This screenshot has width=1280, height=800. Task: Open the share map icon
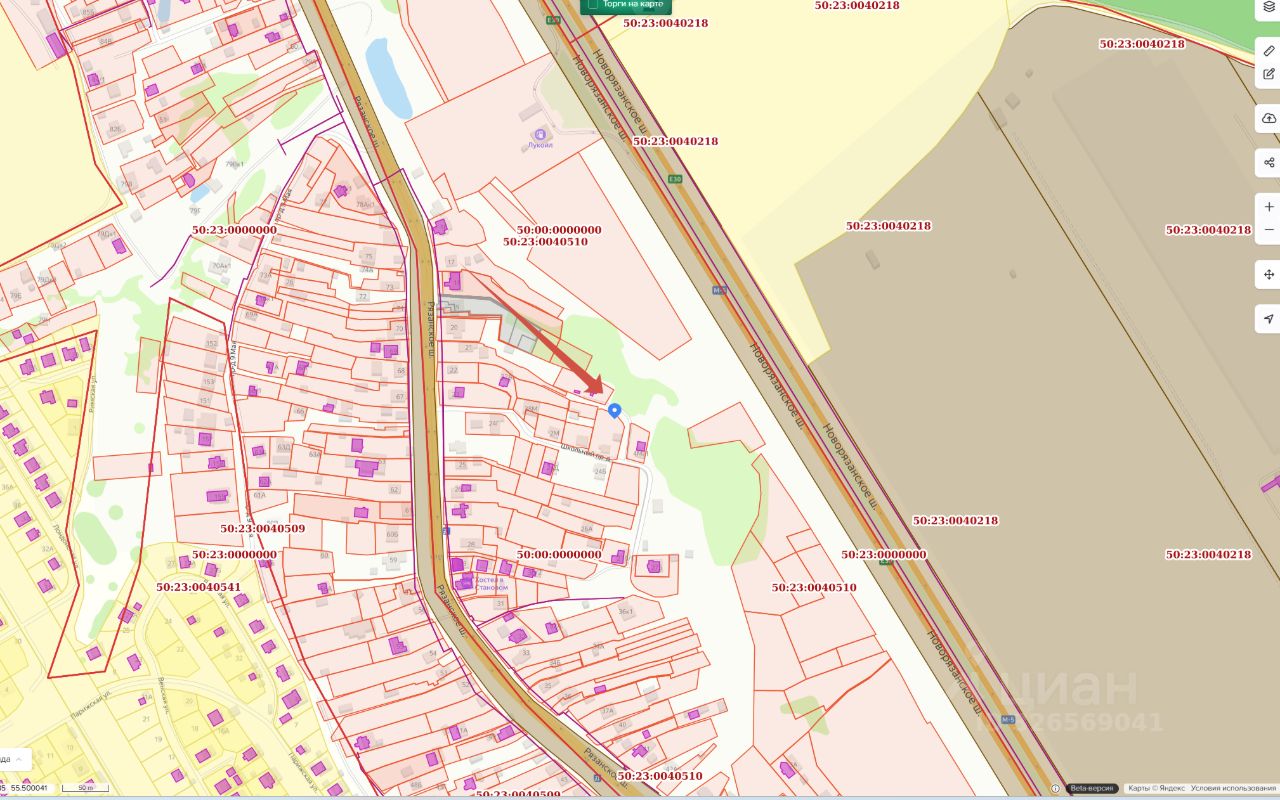click(1269, 162)
